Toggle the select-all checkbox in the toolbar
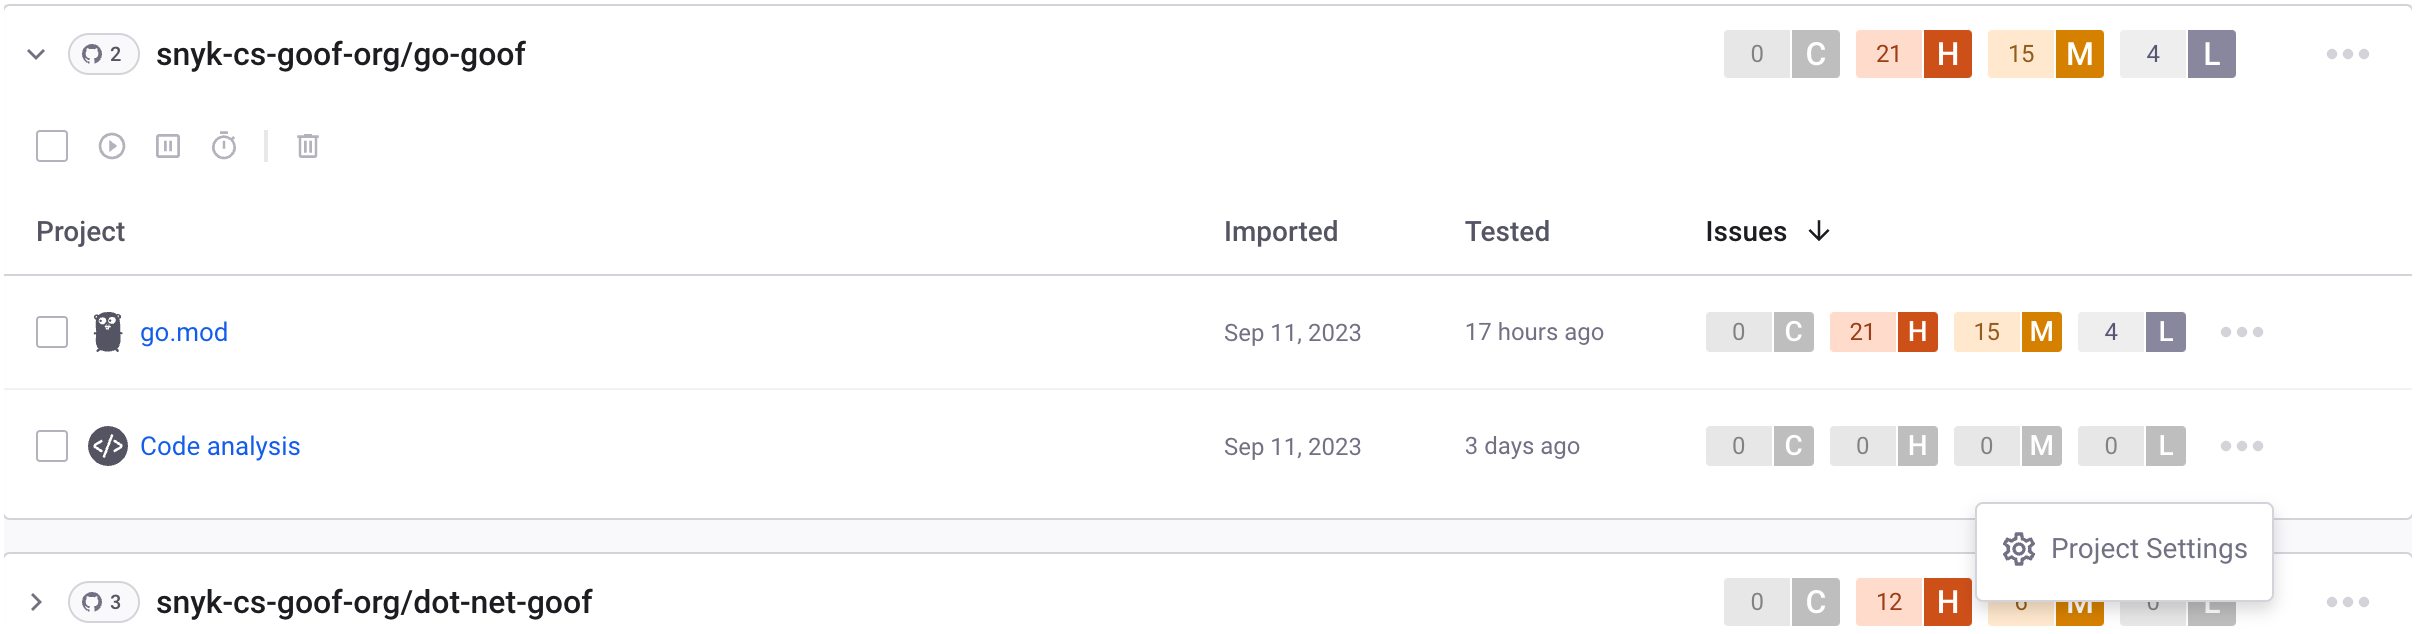Viewport: 2416px width, 634px height. (51, 146)
